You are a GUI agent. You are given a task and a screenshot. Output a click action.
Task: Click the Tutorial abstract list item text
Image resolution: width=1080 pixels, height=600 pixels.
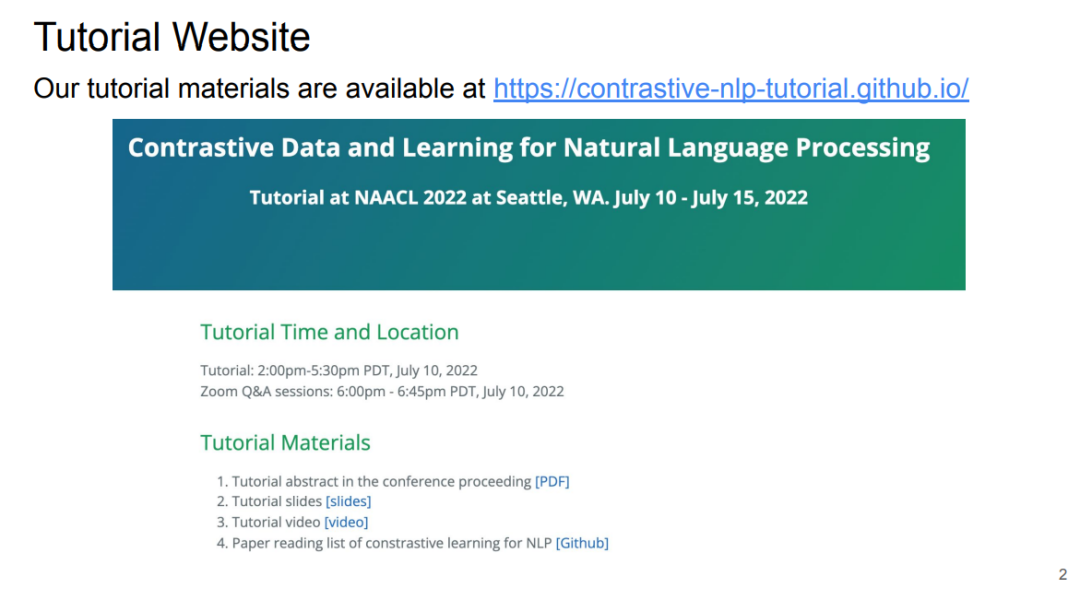(x=382, y=482)
